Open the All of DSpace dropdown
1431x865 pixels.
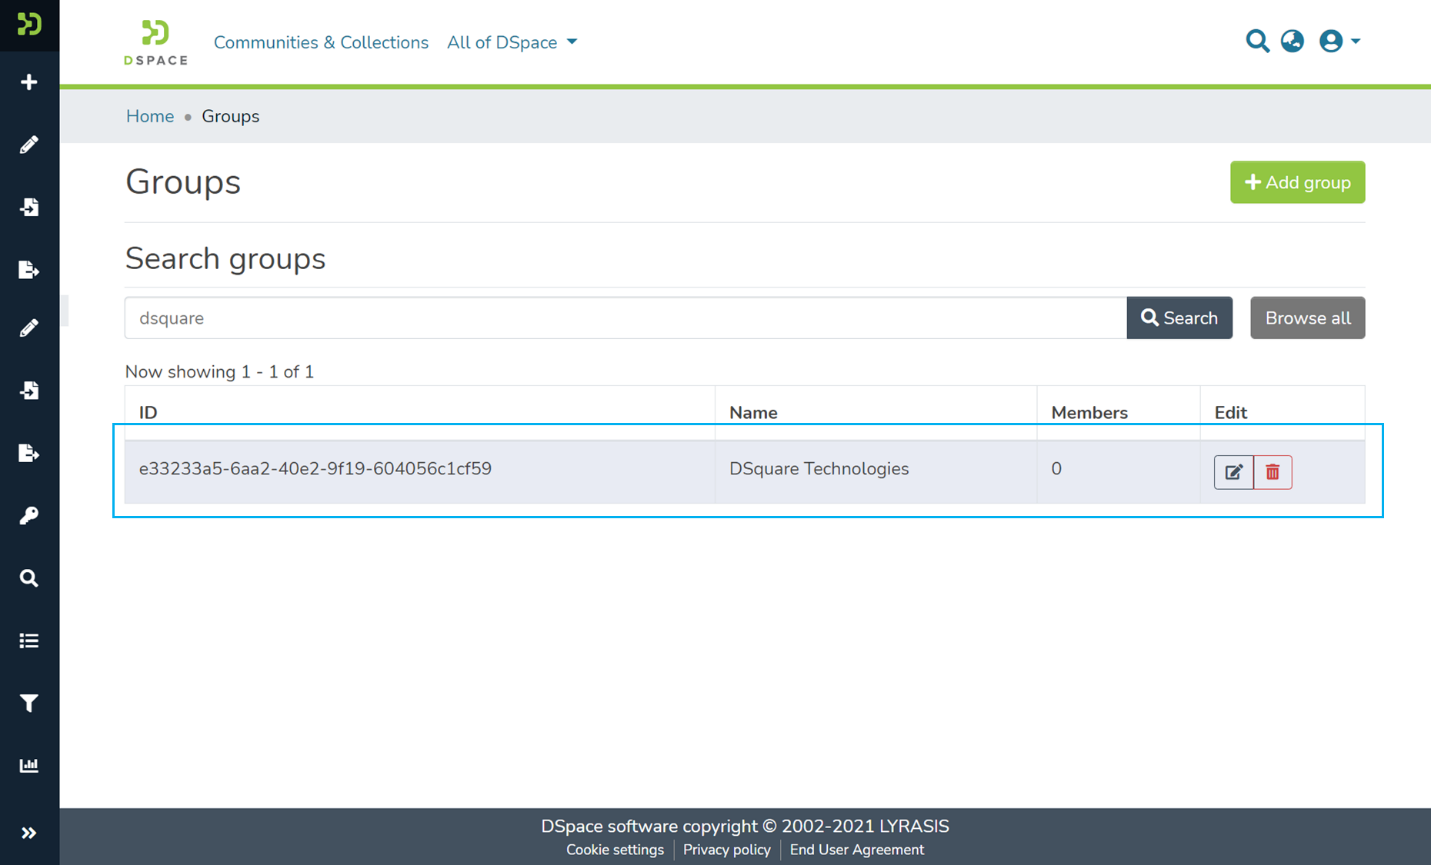tap(512, 42)
